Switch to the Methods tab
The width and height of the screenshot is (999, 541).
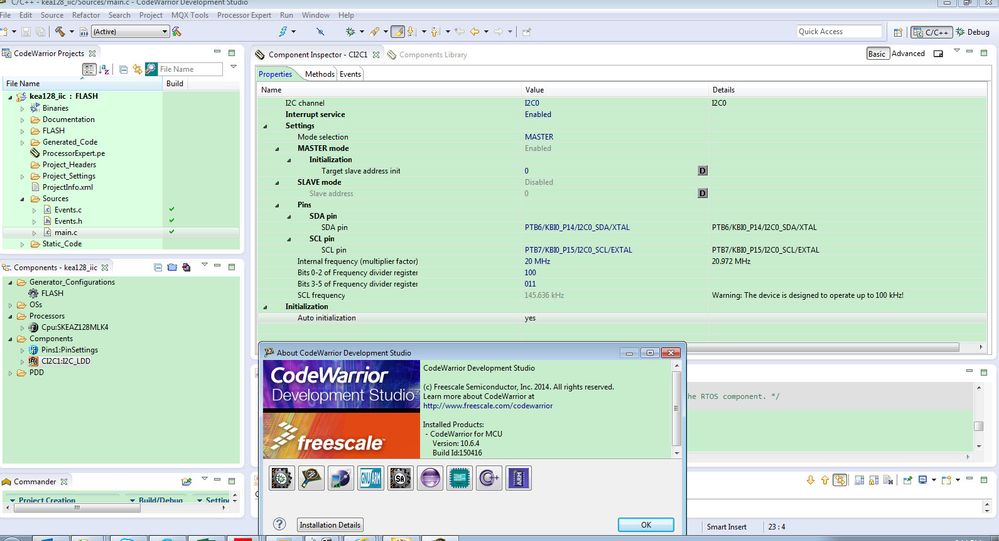319,74
